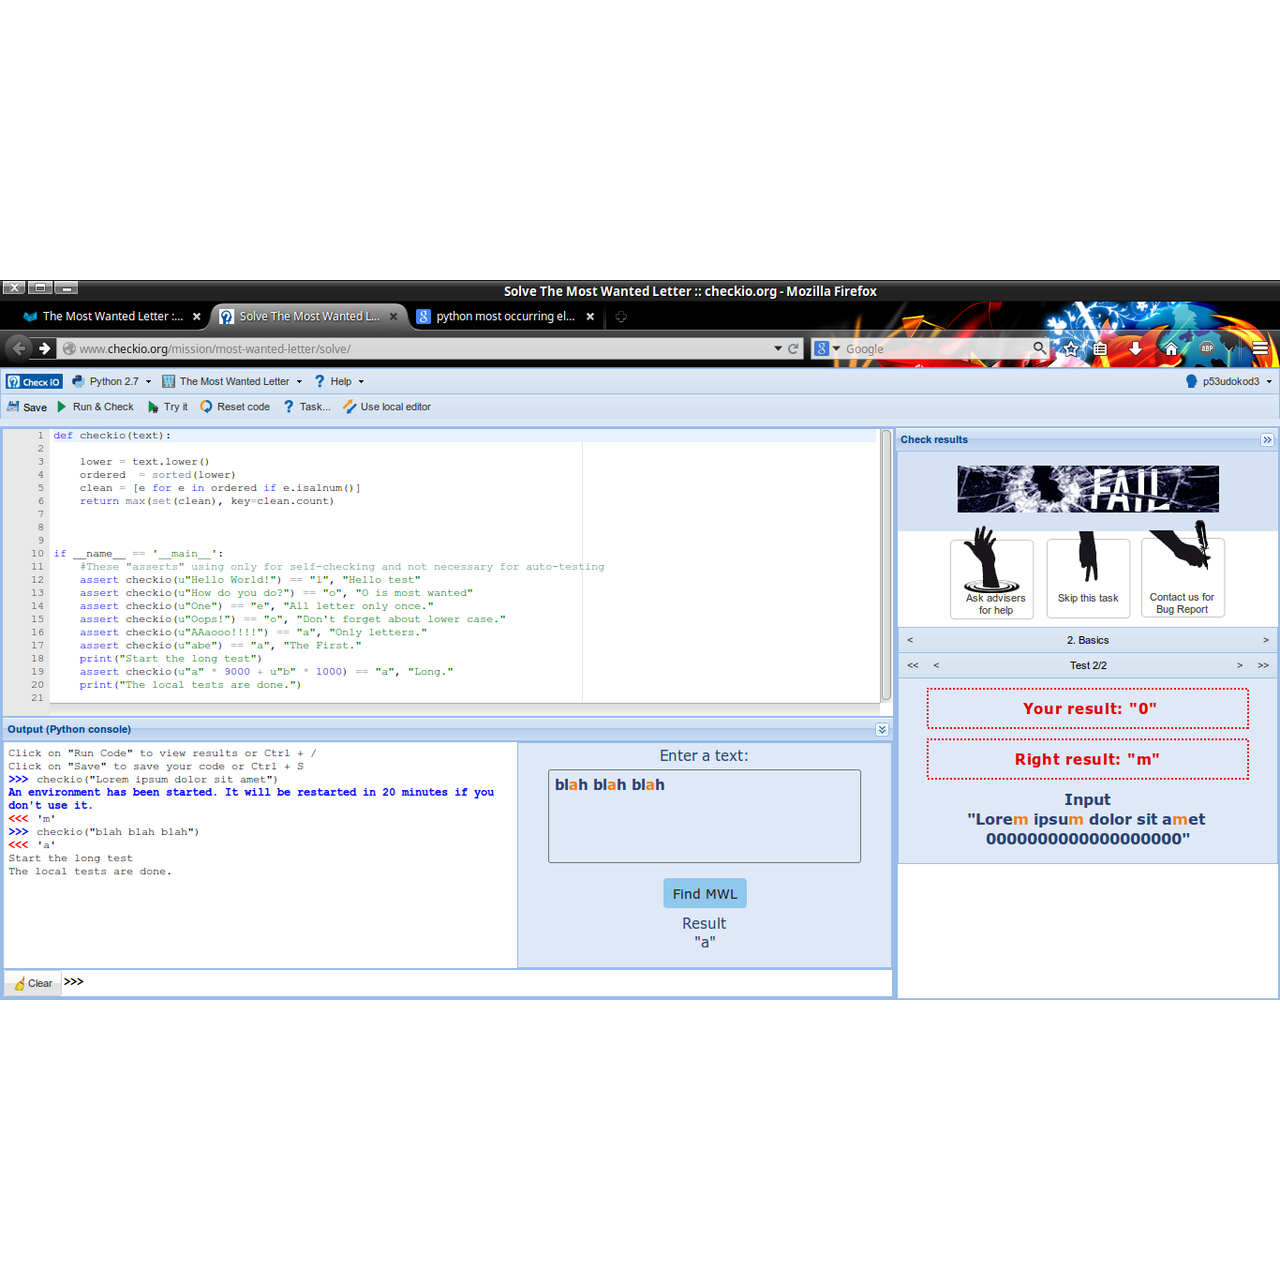Viewport: 1280px width, 1280px height.
Task: Click the Firefox home icon
Action: click(x=1170, y=349)
